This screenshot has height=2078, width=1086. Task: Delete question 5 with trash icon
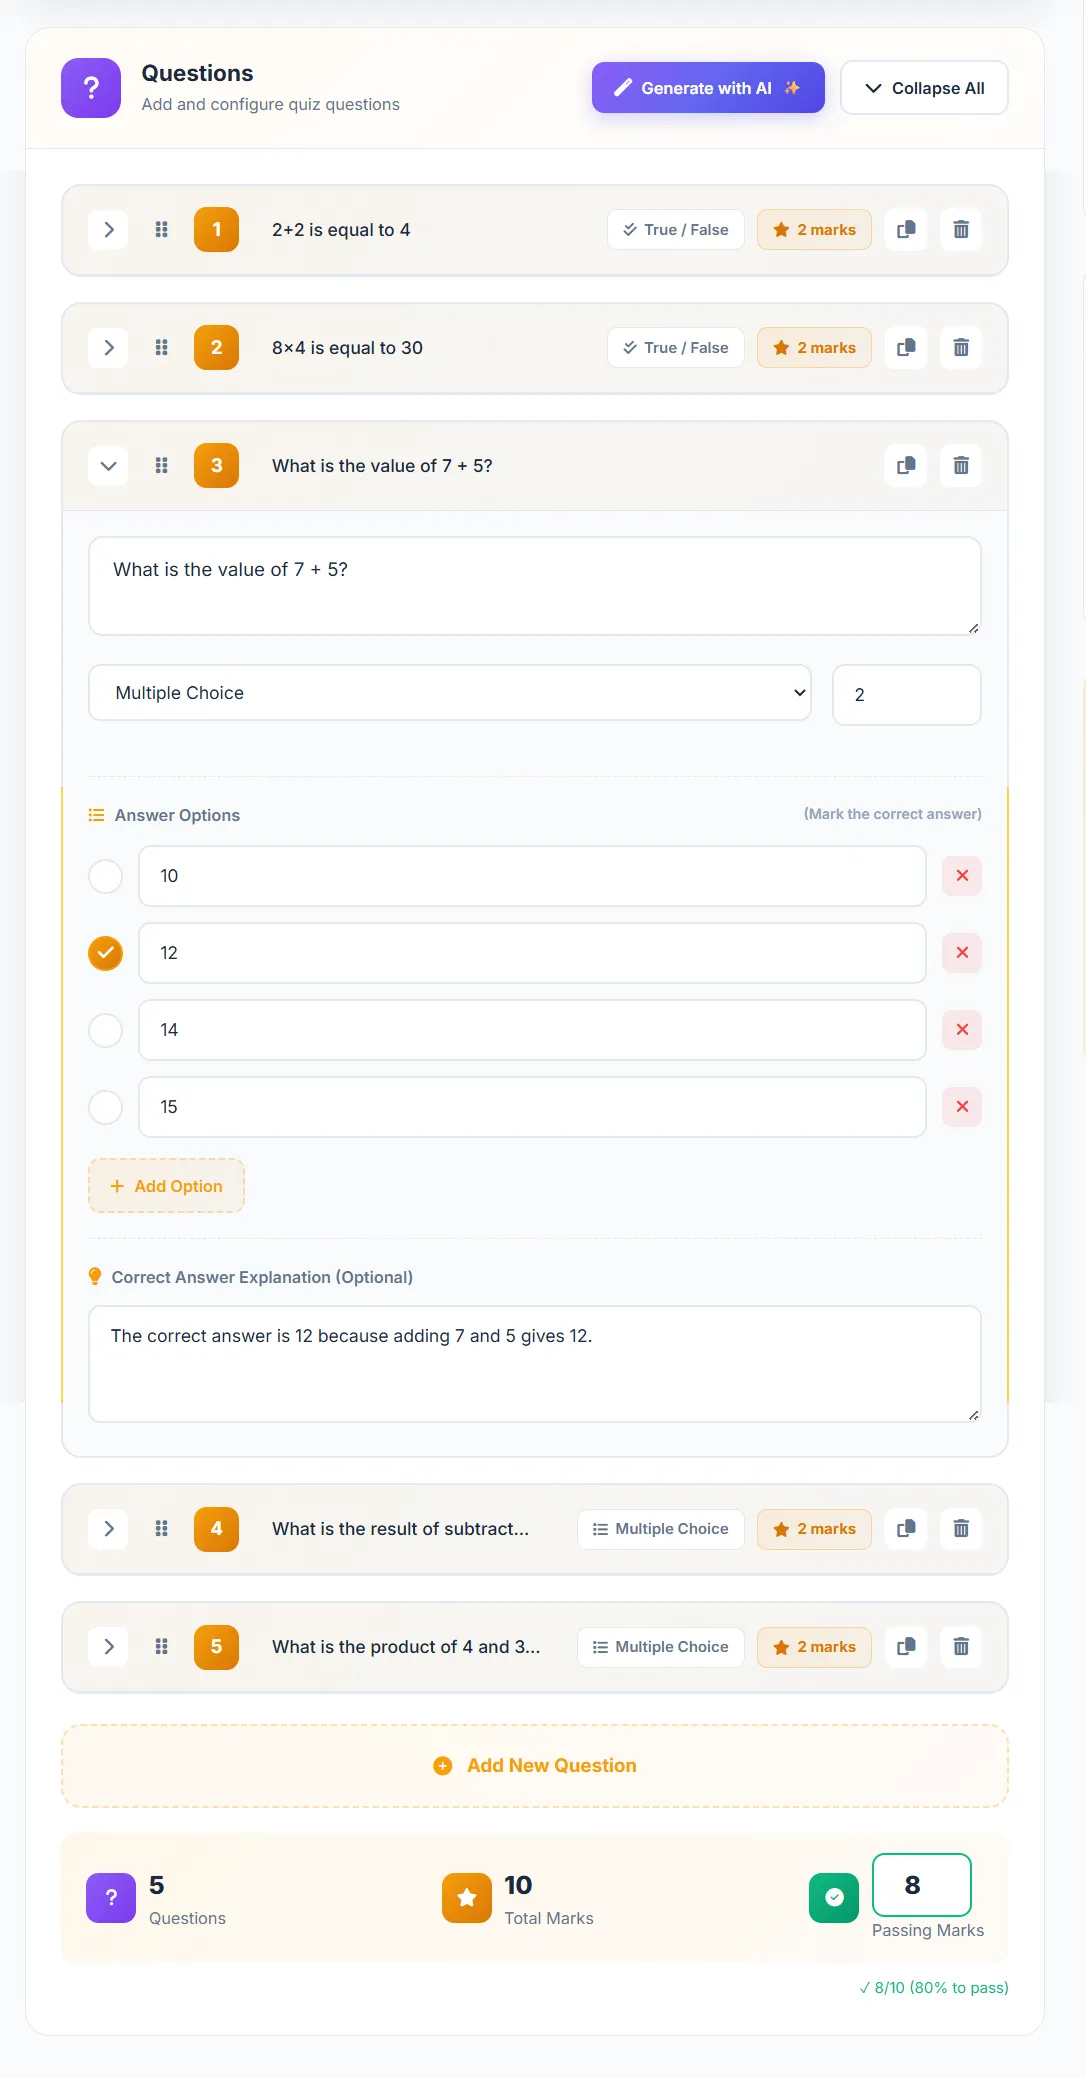(x=960, y=1647)
